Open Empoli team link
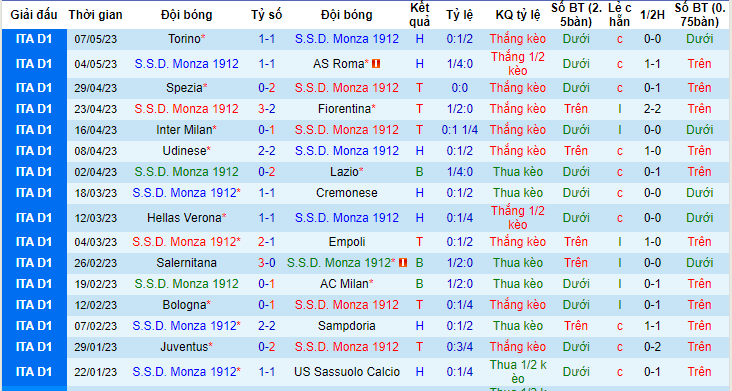This screenshot has height=391, width=732. tap(346, 242)
